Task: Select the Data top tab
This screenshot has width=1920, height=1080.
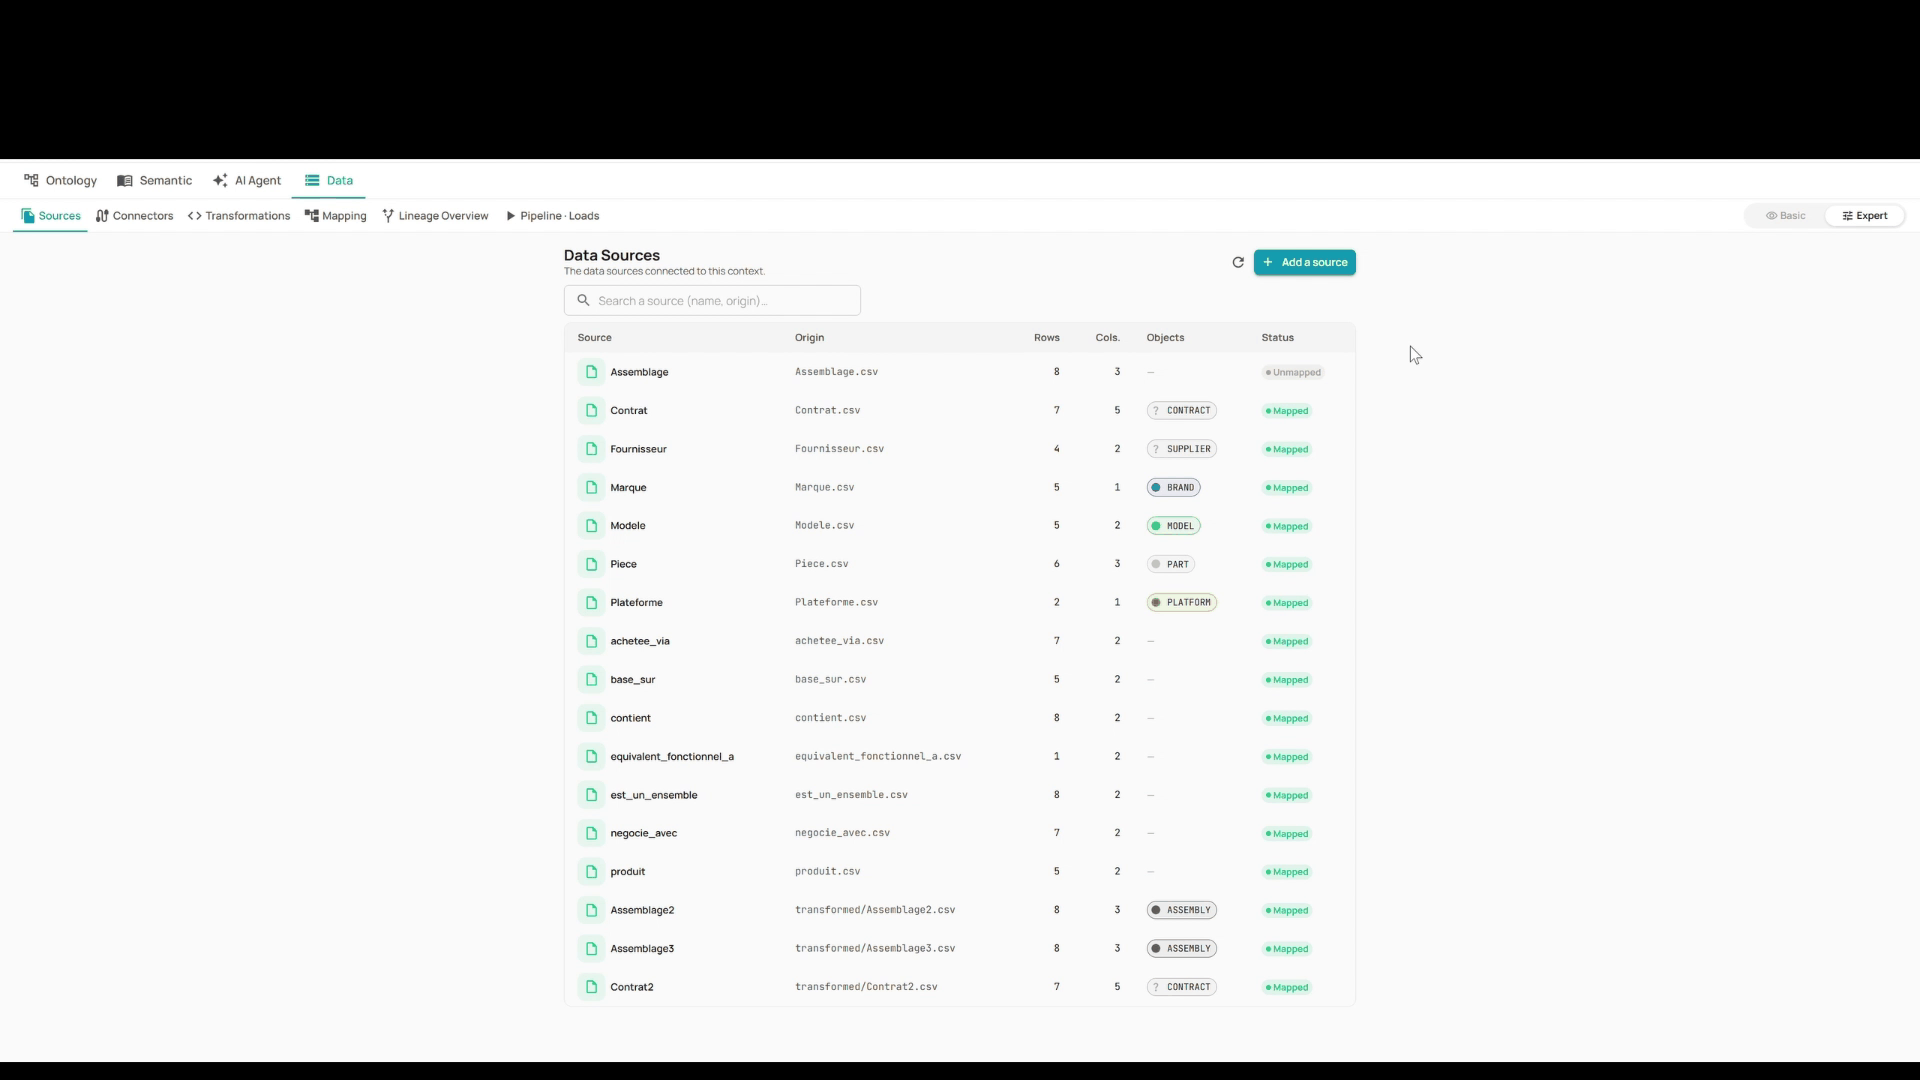Action: [329, 181]
